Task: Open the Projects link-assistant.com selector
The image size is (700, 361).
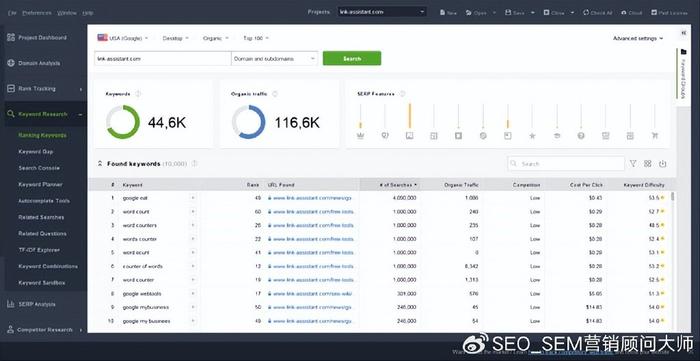Action: pos(382,12)
